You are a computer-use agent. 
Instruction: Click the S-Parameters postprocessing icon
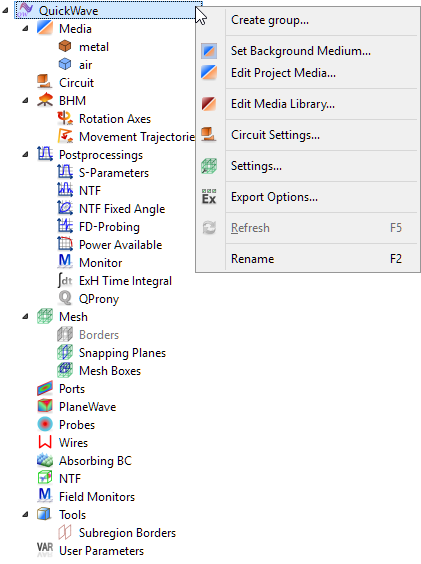point(65,172)
